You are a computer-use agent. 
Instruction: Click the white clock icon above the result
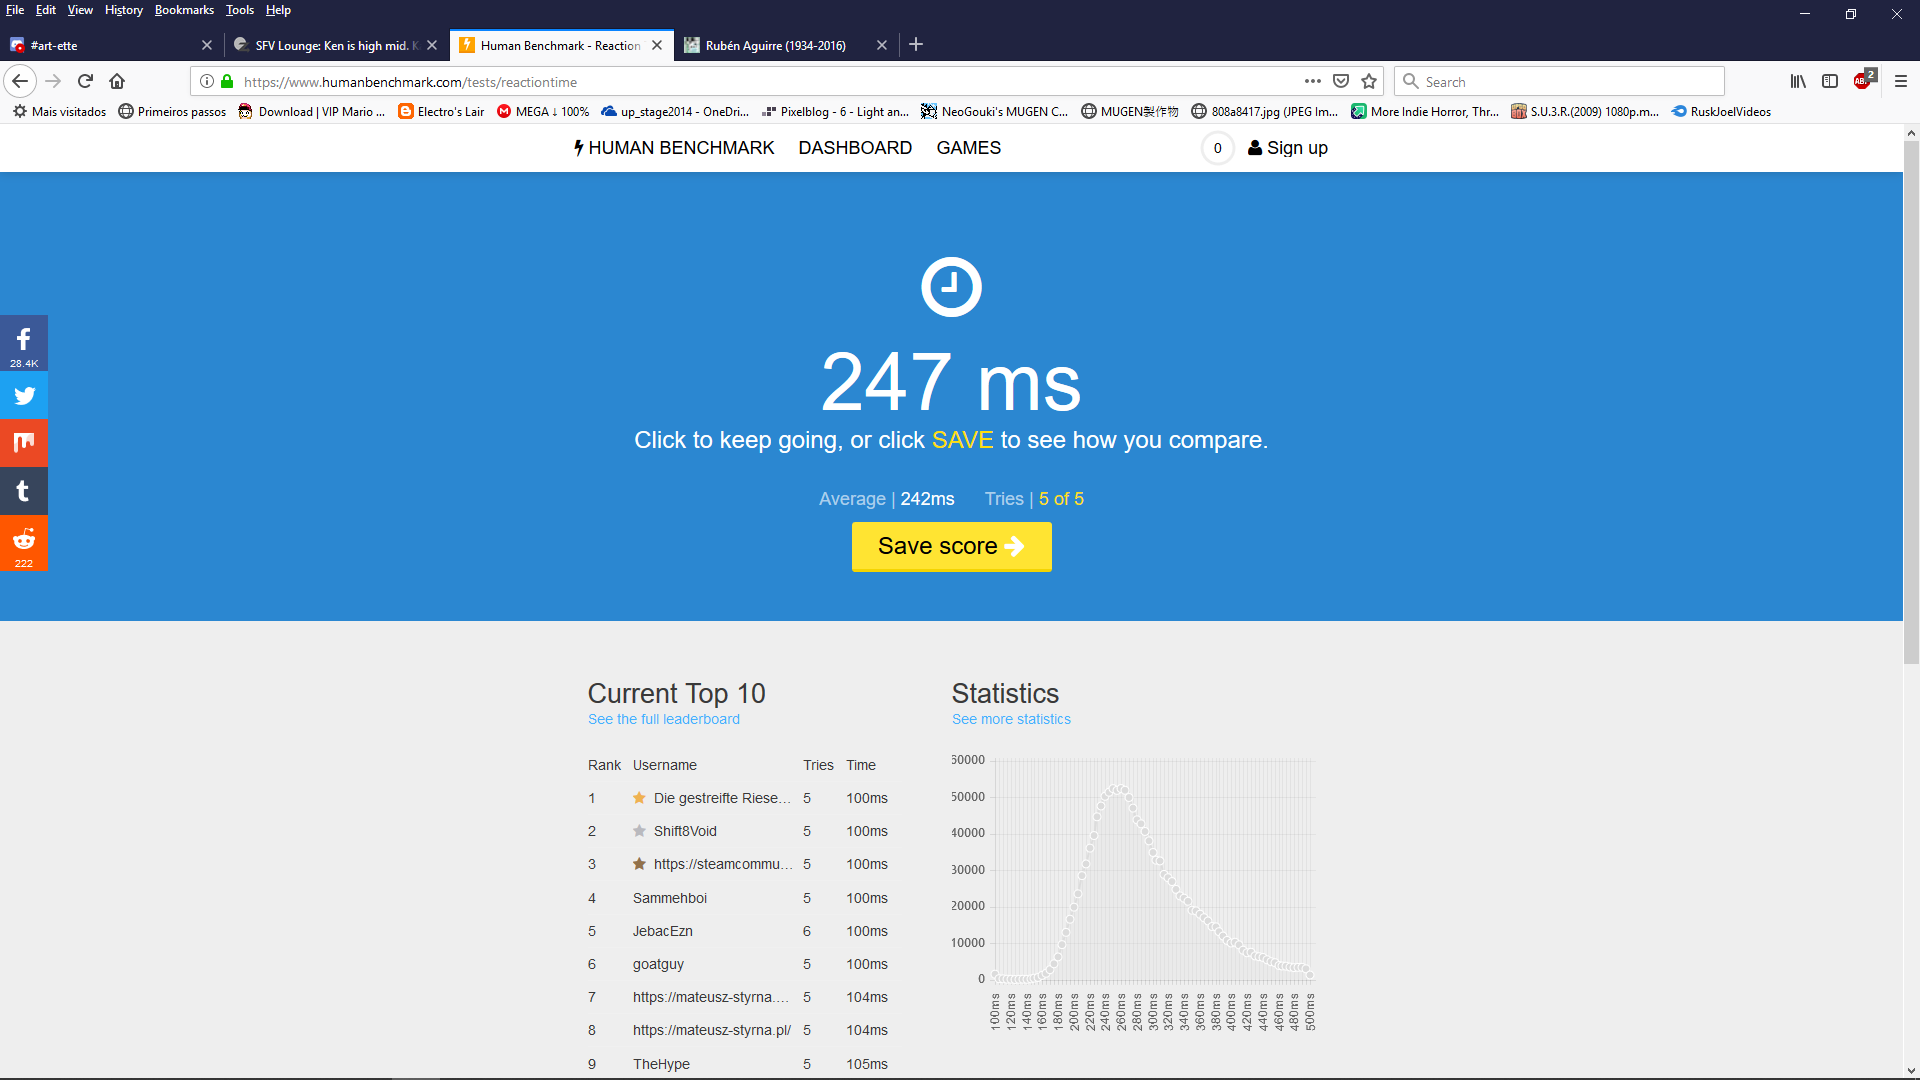(951, 287)
